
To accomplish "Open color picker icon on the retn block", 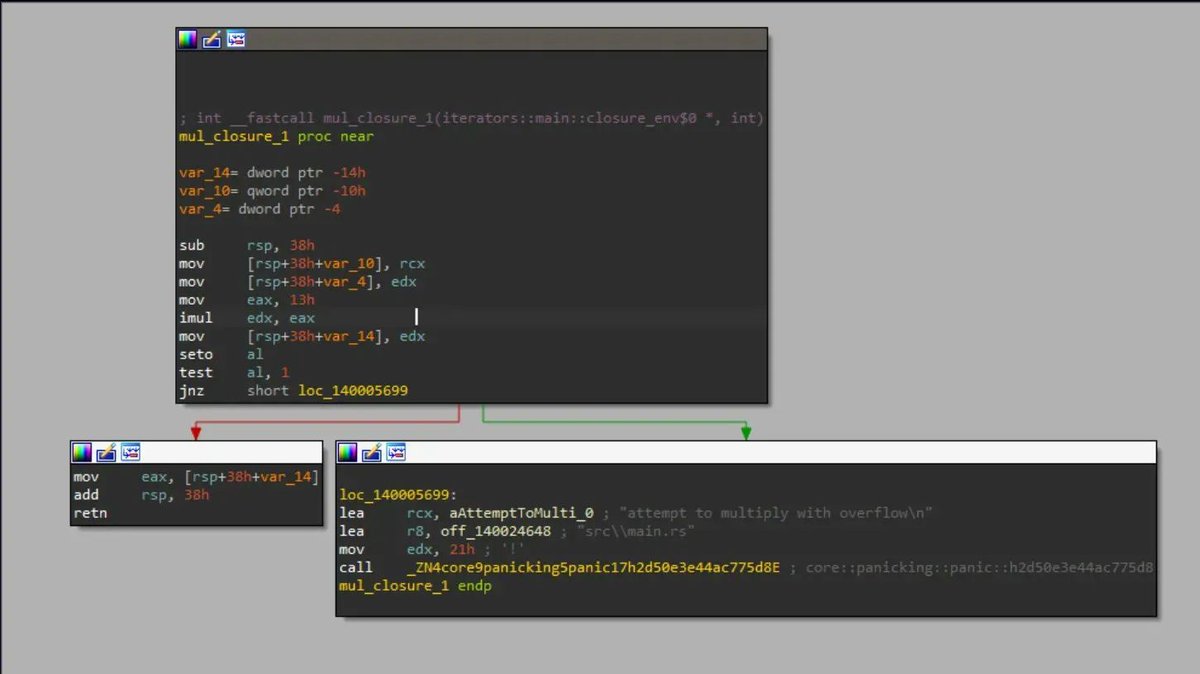I will 84,452.
